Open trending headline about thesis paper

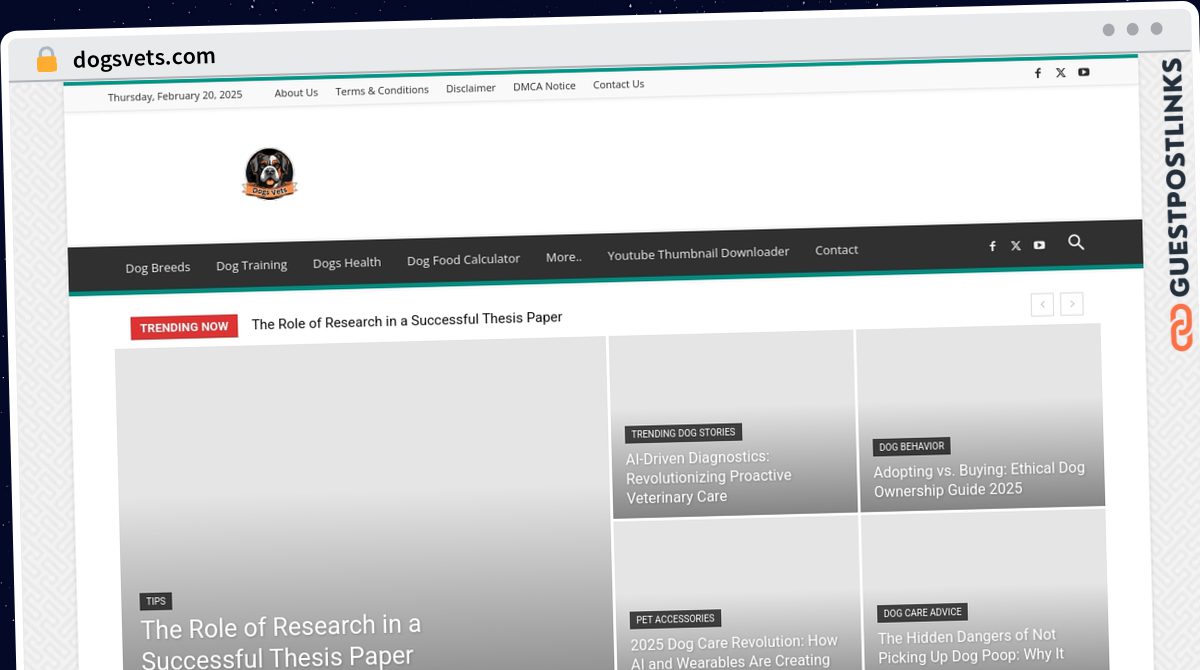pyautogui.click(x=406, y=320)
